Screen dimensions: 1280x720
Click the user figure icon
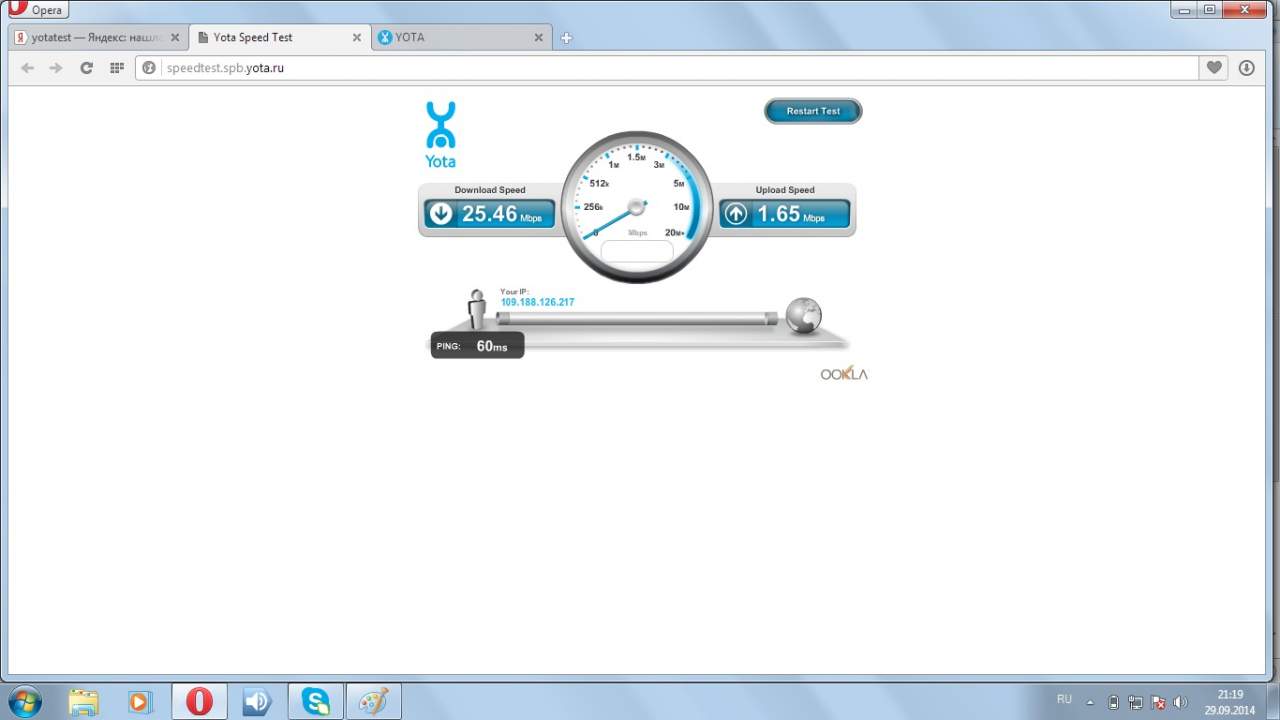pyautogui.click(x=477, y=308)
